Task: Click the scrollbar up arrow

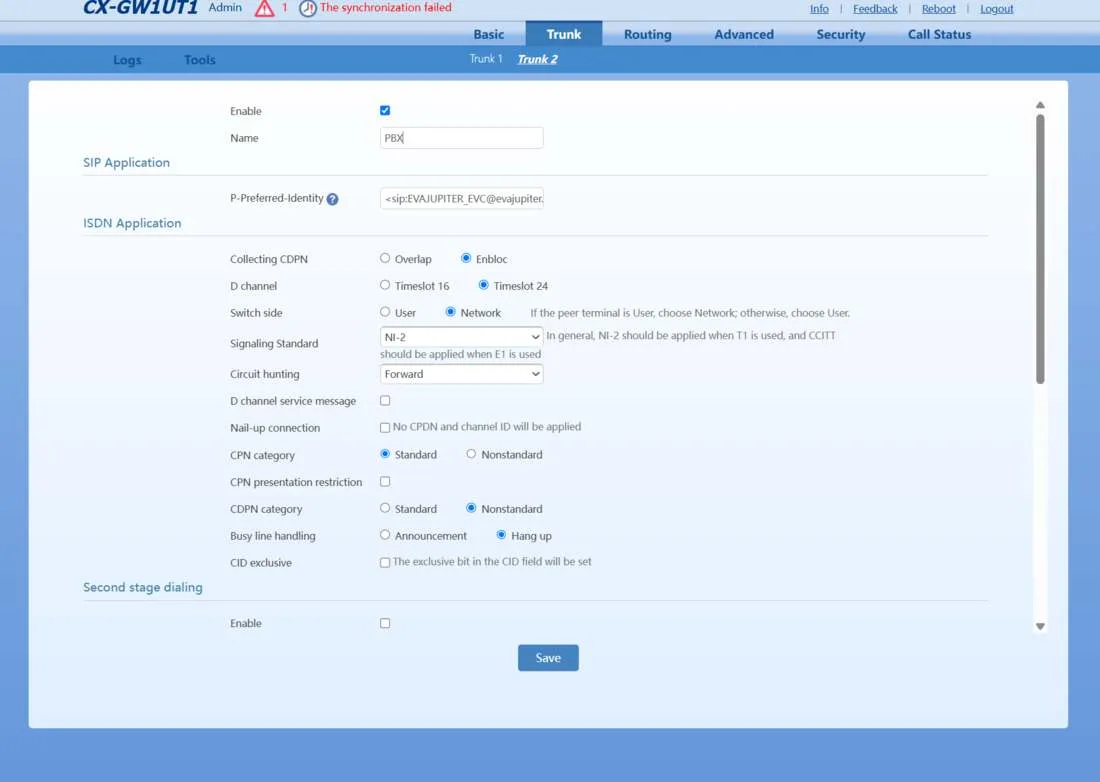Action: (1040, 105)
